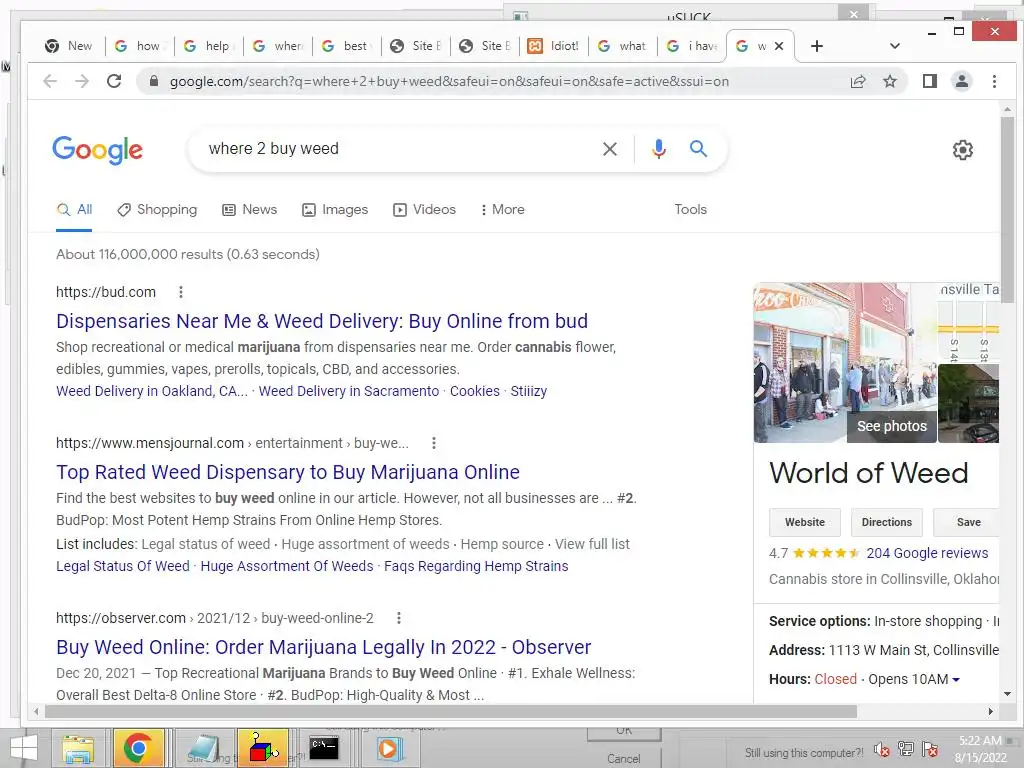1024x768 pixels.
Task: Select the All results tab
Action: pos(74,210)
